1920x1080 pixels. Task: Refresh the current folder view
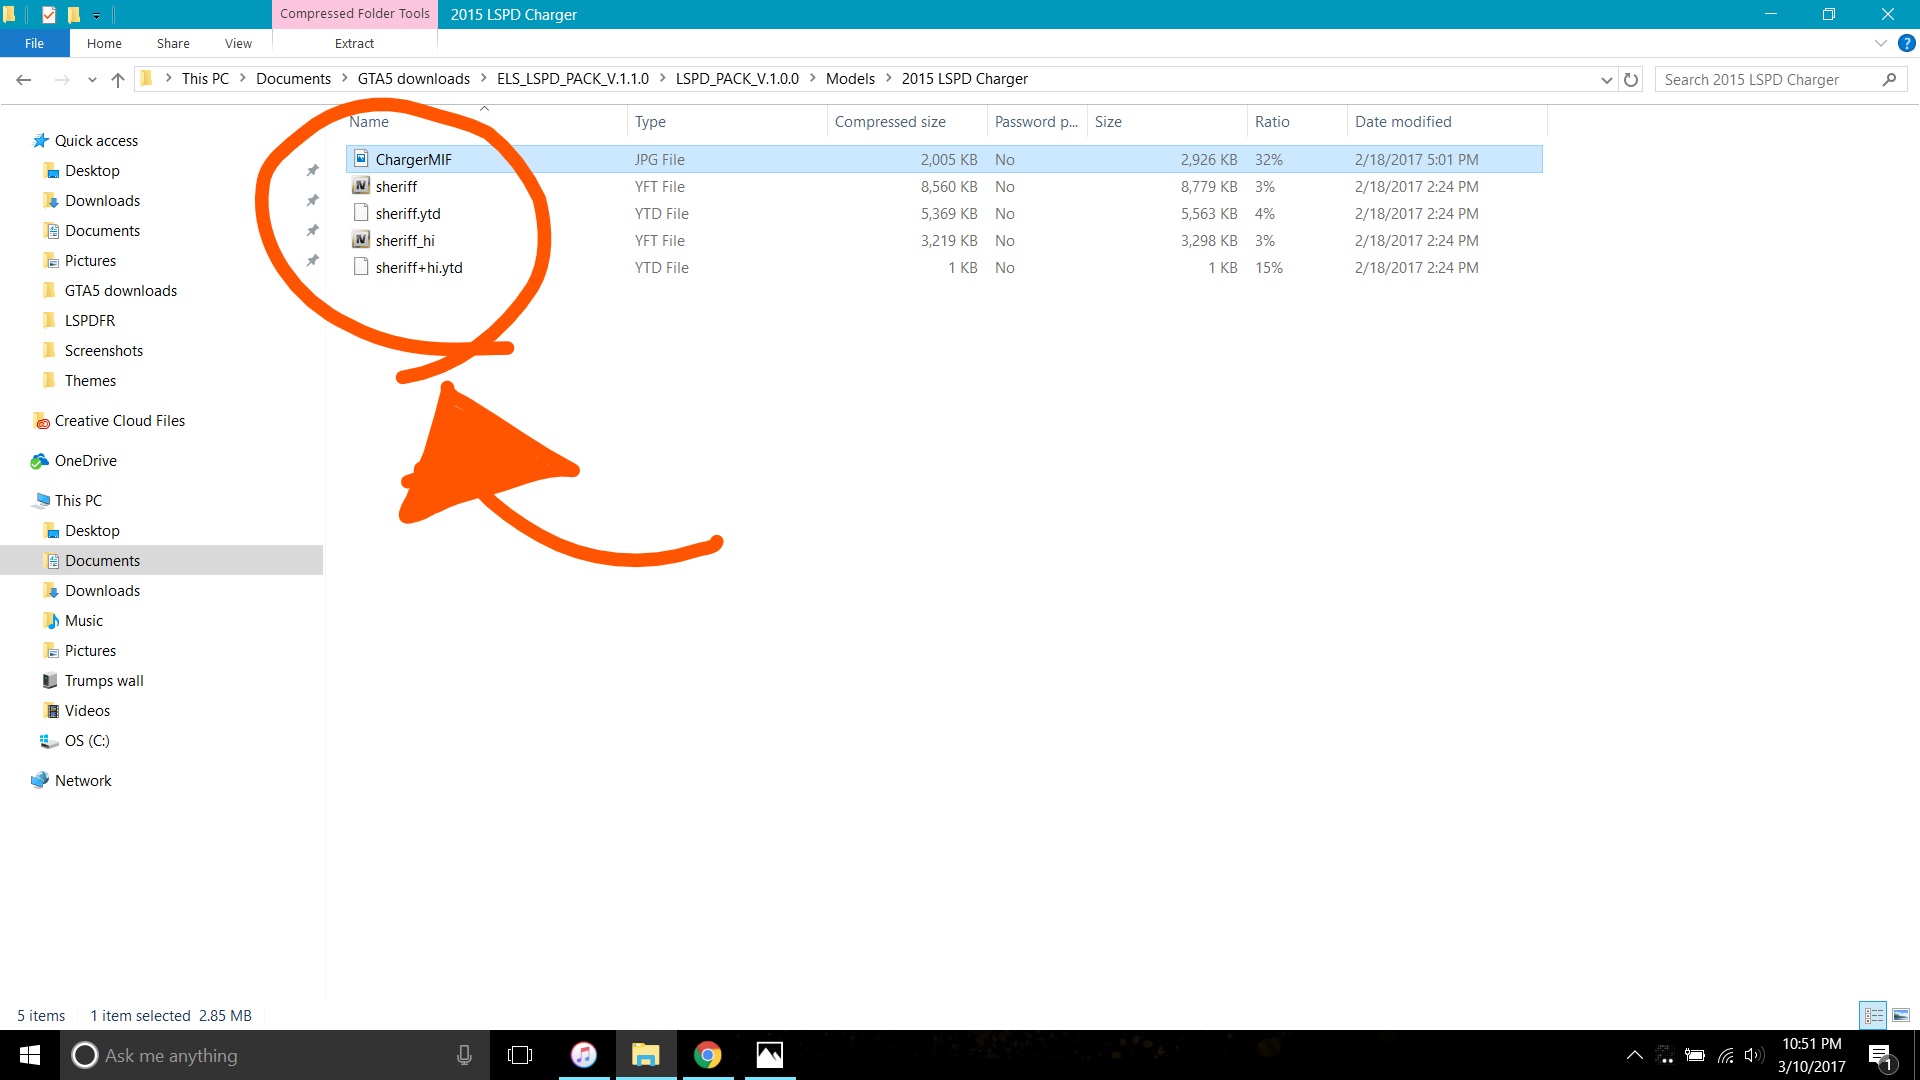pyautogui.click(x=1631, y=80)
